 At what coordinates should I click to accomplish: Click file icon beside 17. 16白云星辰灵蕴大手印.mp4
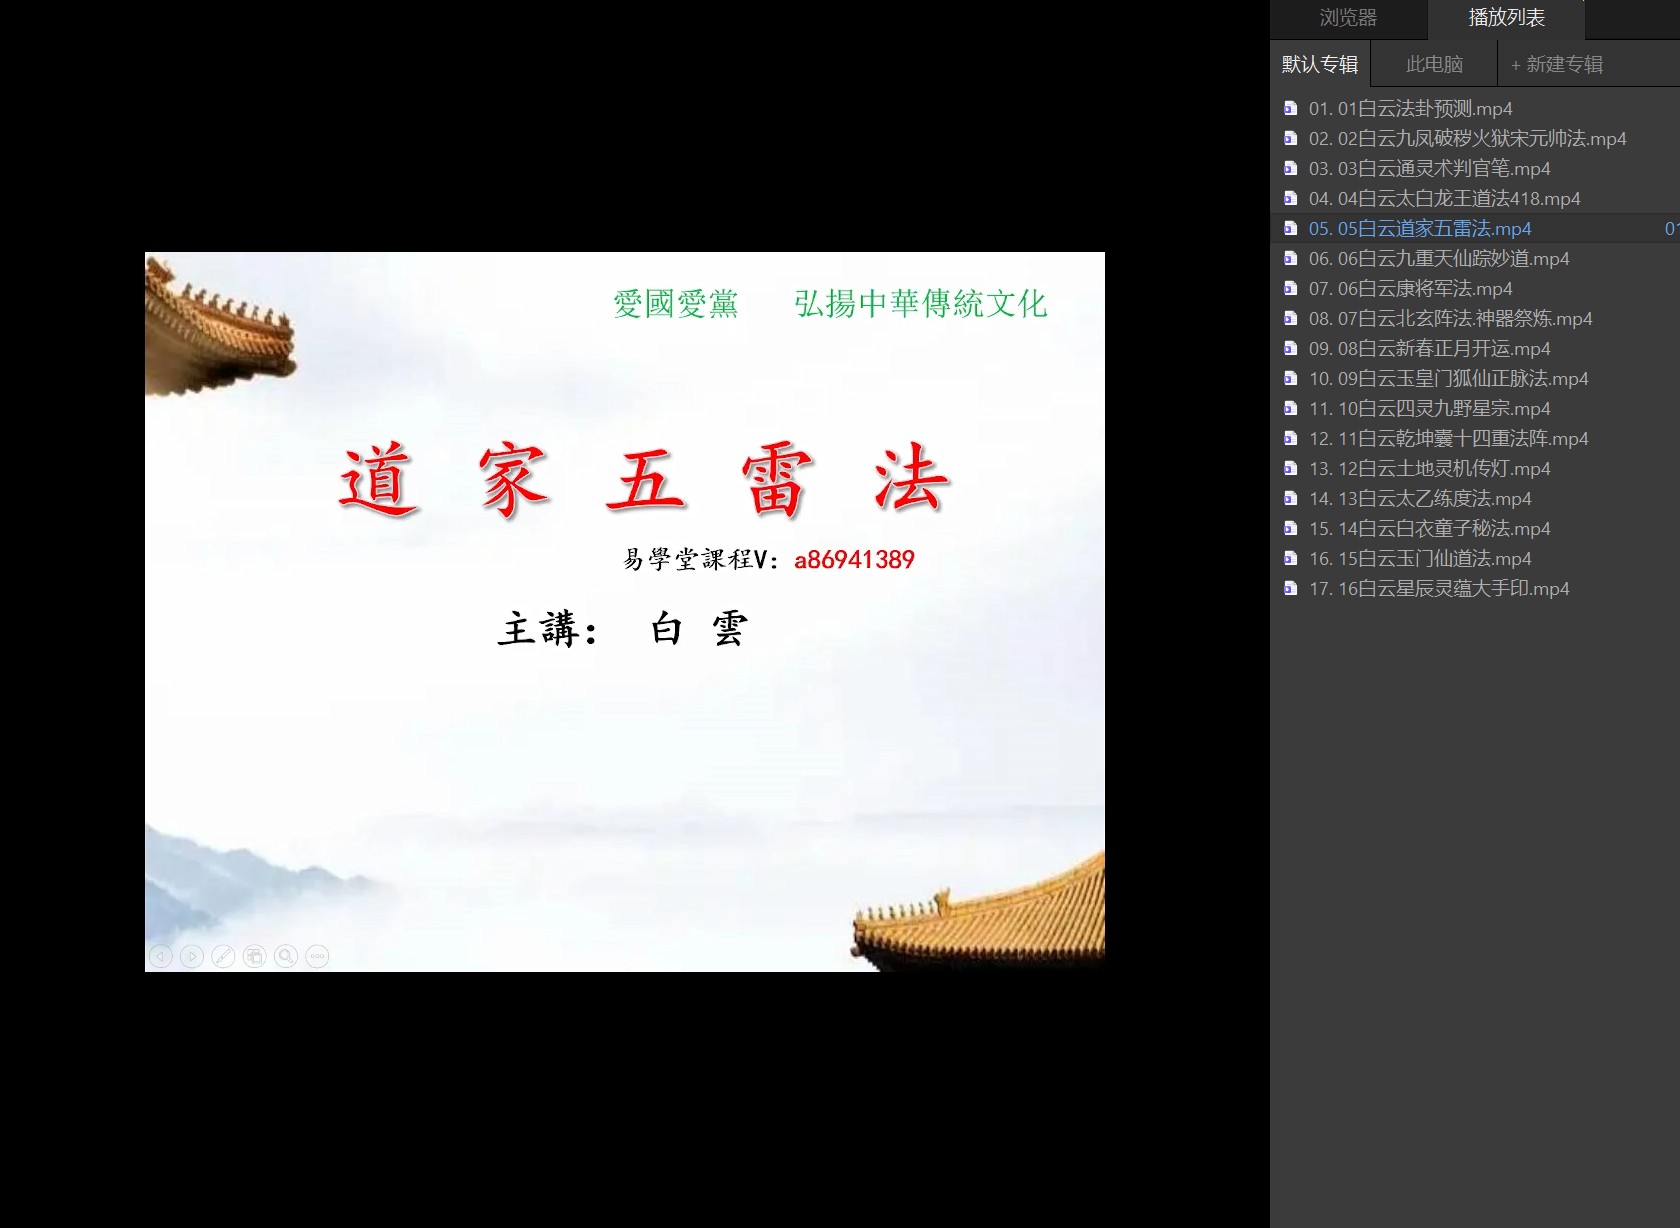[1291, 589]
